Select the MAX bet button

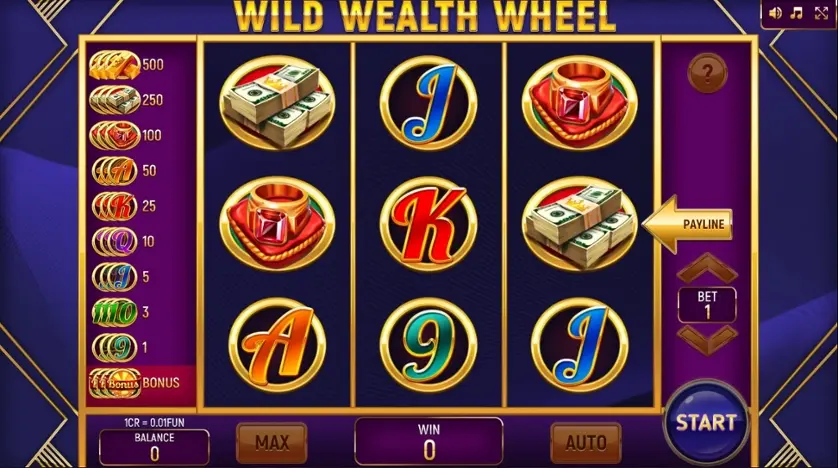pyautogui.click(x=271, y=443)
